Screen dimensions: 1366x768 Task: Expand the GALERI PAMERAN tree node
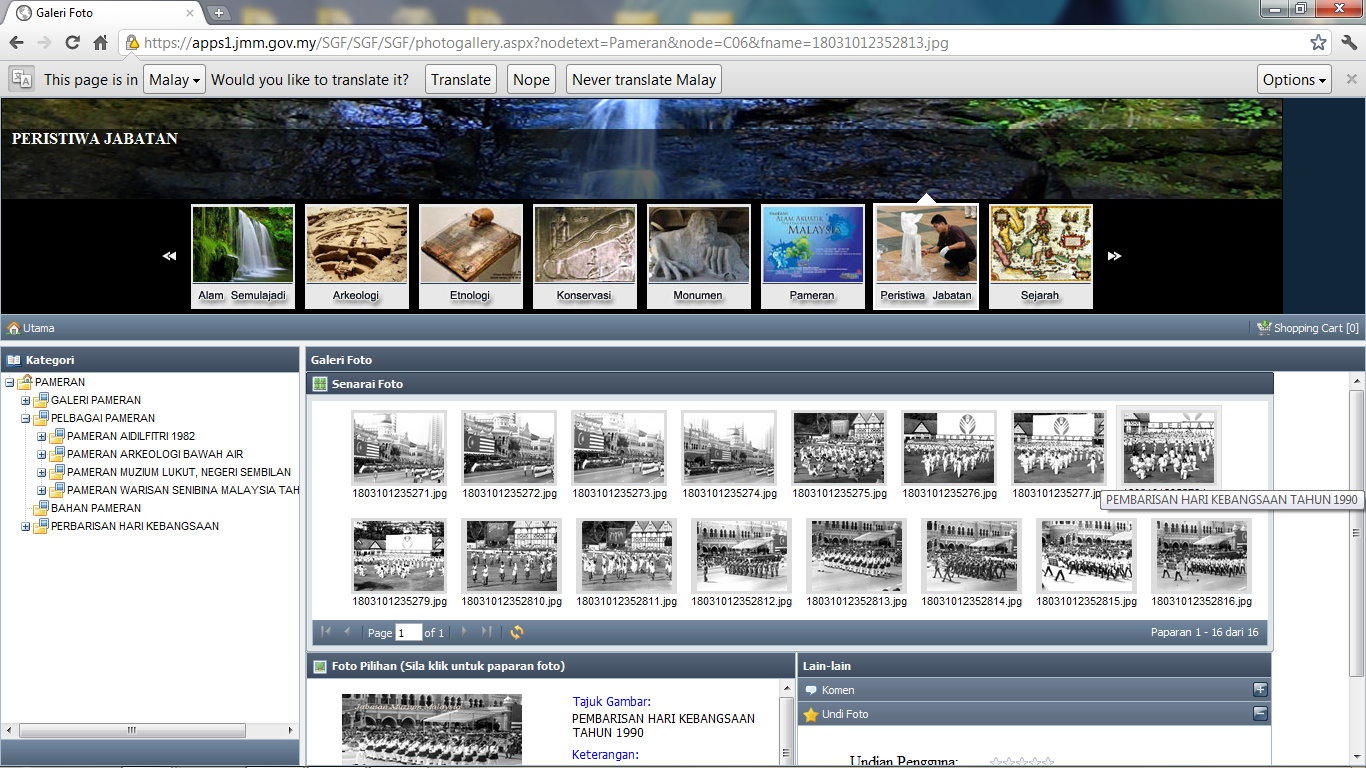[26, 400]
